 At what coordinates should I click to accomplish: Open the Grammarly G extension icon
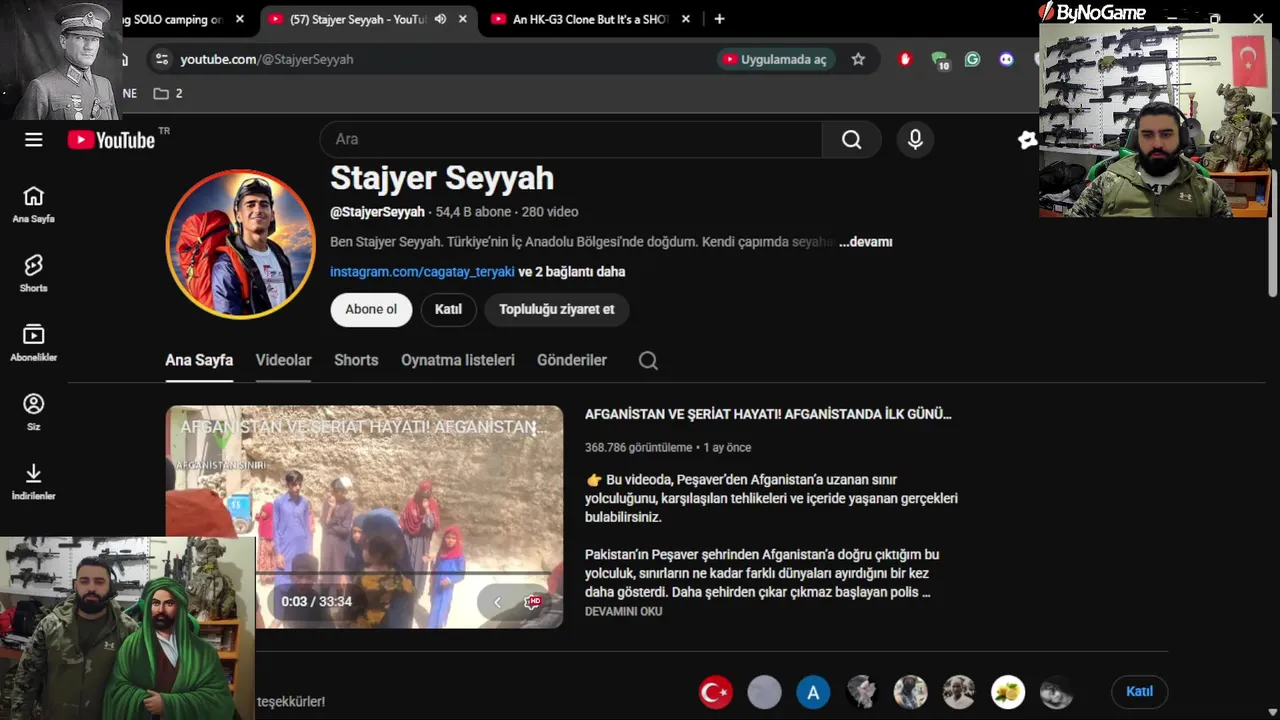(972, 59)
